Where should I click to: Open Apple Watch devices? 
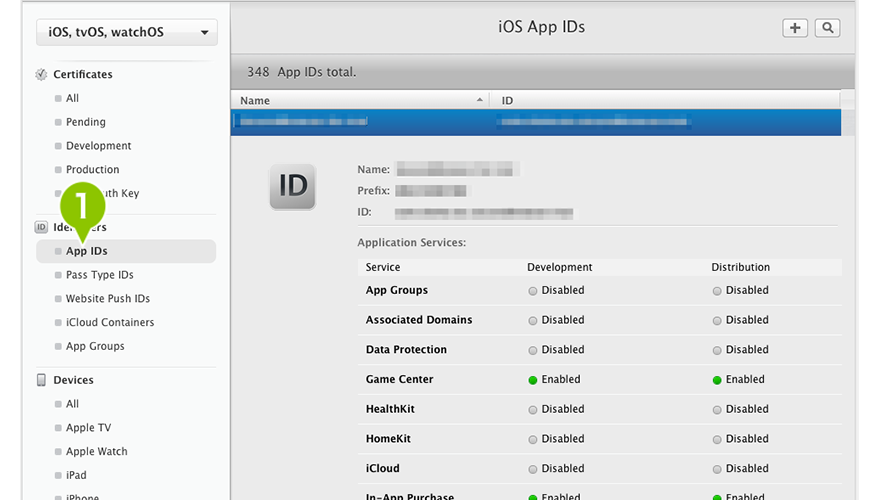click(97, 452)
